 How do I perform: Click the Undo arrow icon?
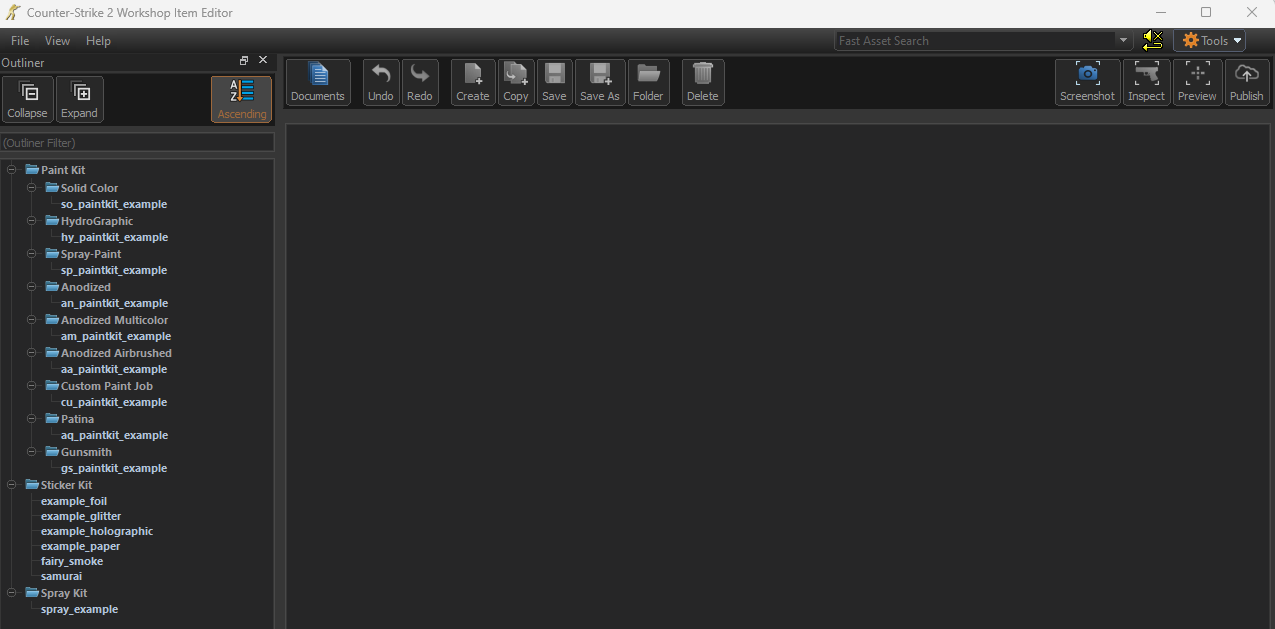coord(381,74)
